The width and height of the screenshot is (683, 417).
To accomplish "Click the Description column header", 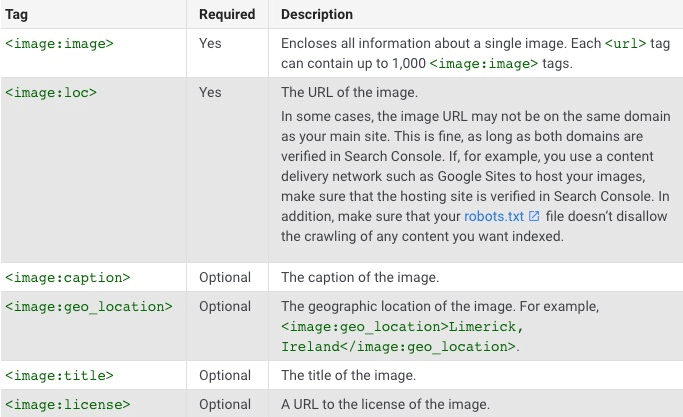I will coord(317,14).
